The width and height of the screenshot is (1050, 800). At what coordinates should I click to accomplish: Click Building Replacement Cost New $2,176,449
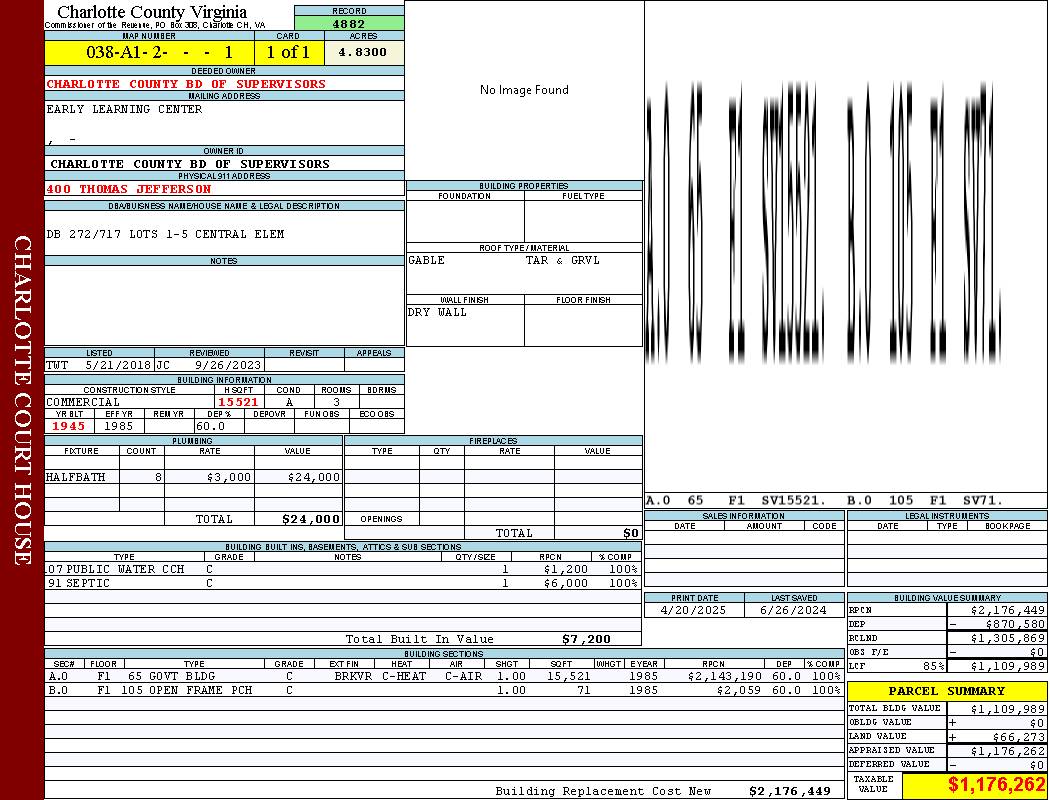(x=790, y=791)
